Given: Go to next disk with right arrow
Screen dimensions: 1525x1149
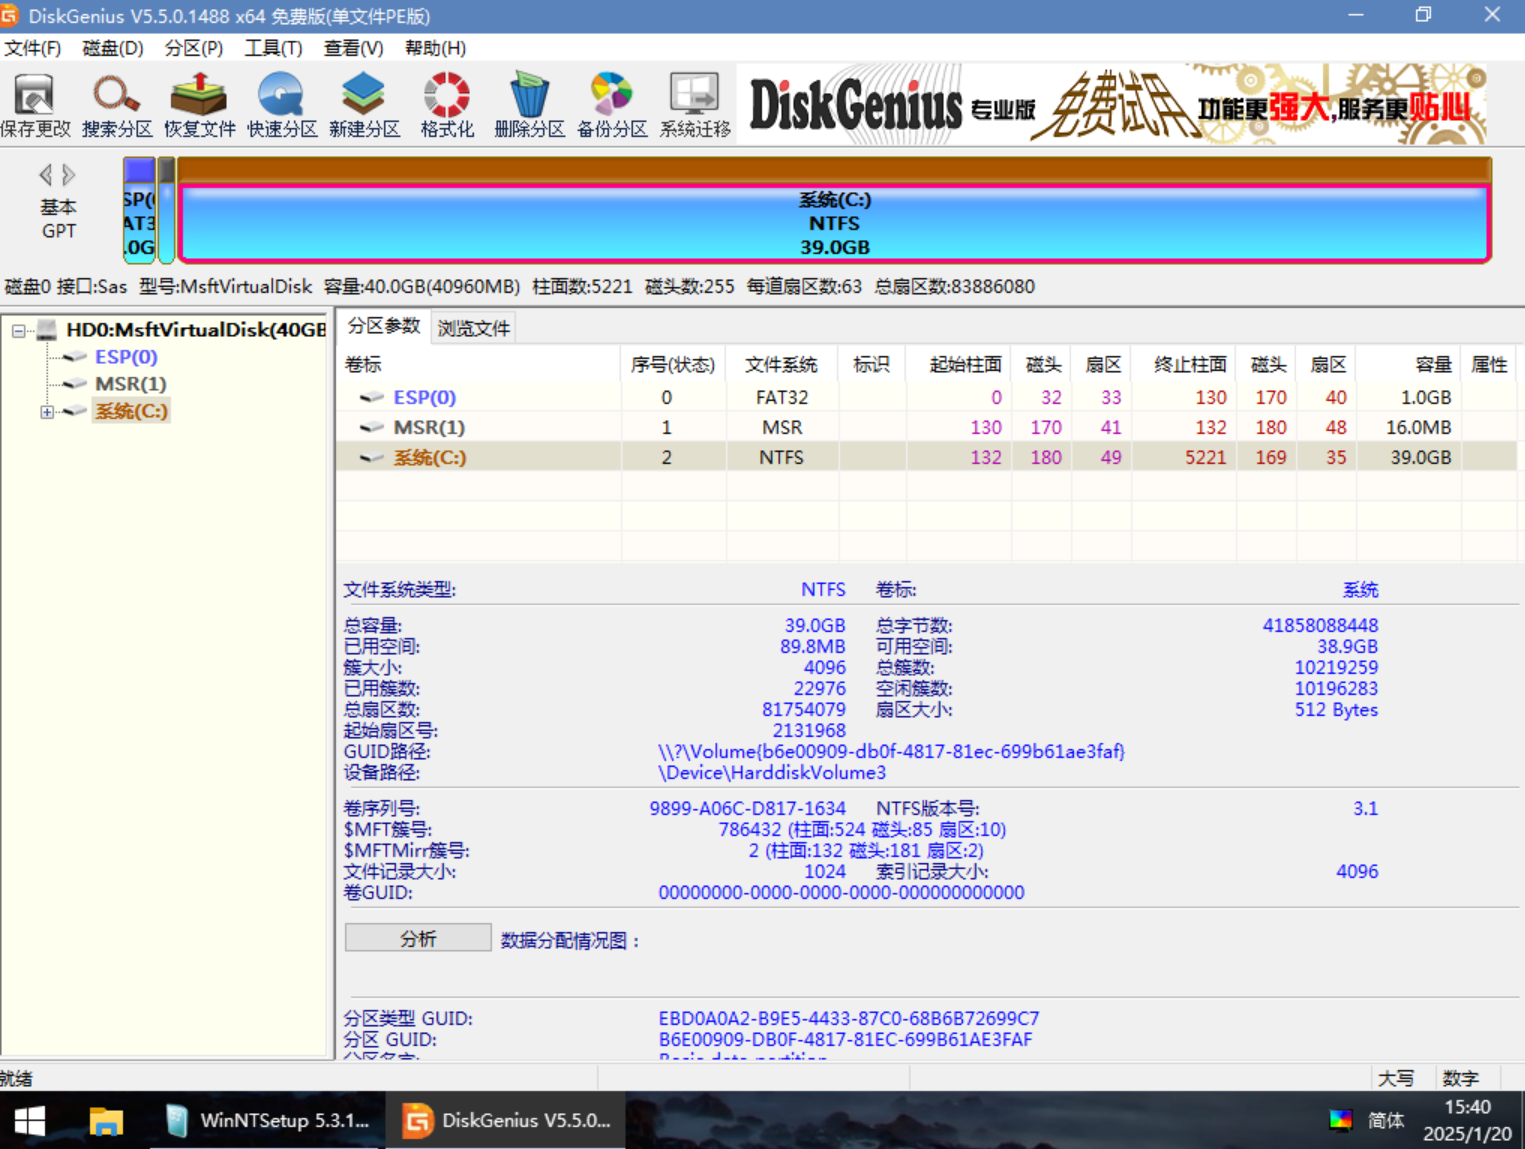Looking at the screenshot, I should click(69, 175).
